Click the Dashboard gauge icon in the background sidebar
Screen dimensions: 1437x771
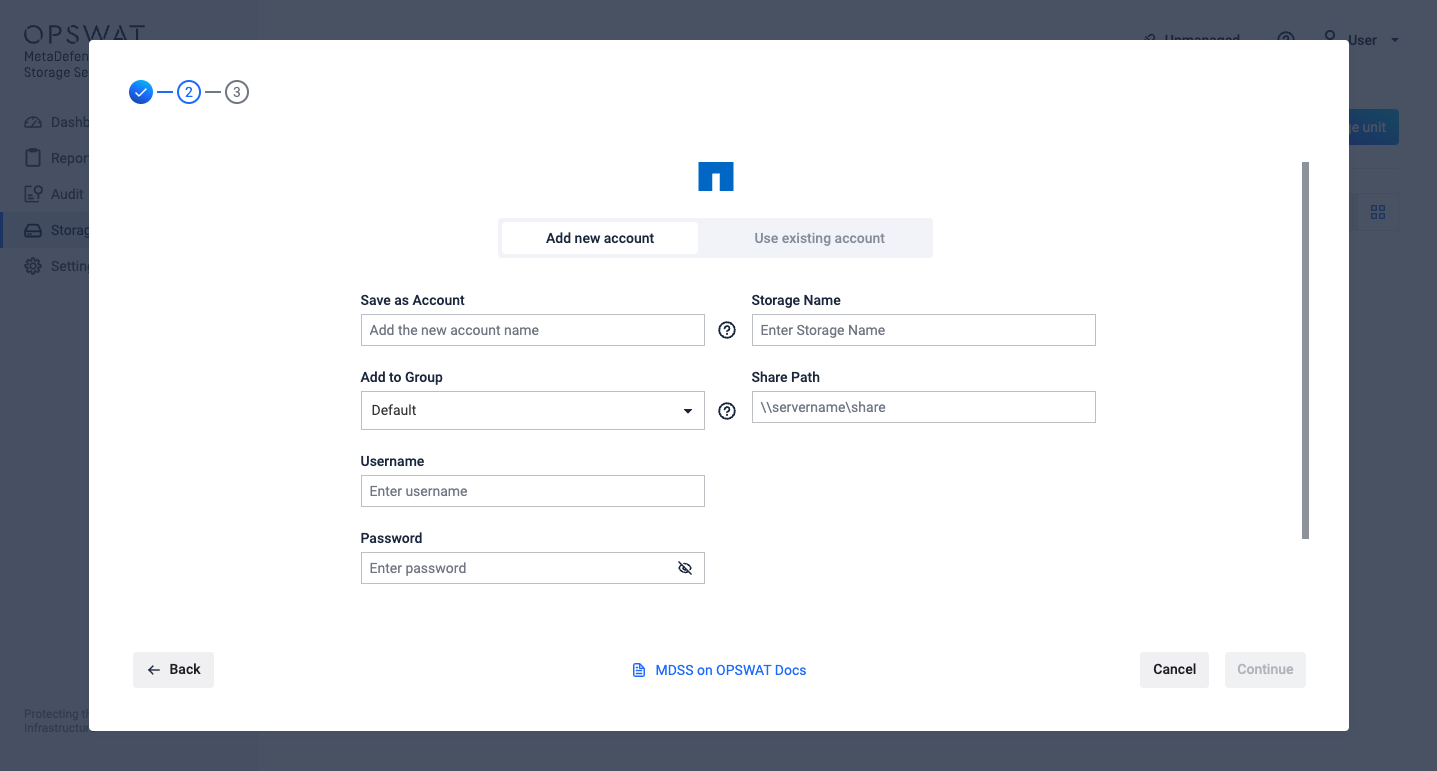click(33, 122)
